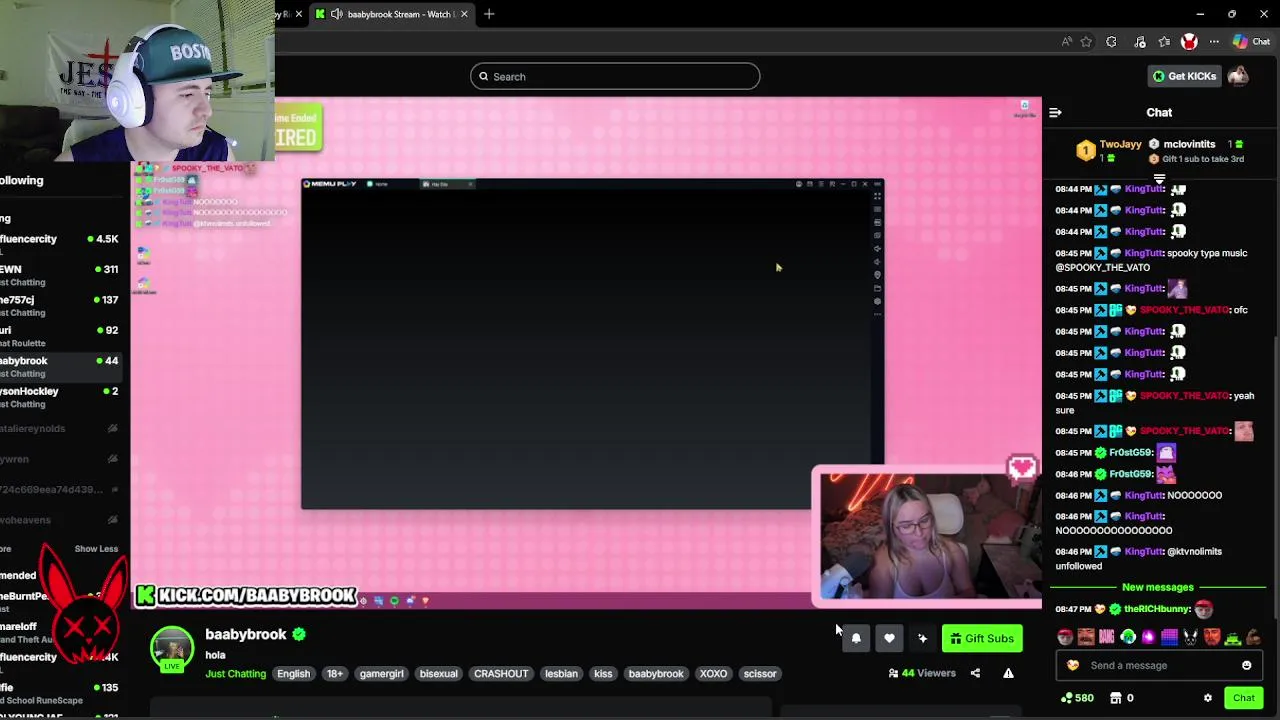Click the sparkle icon beside Gift Subs

tap(922, 638)
